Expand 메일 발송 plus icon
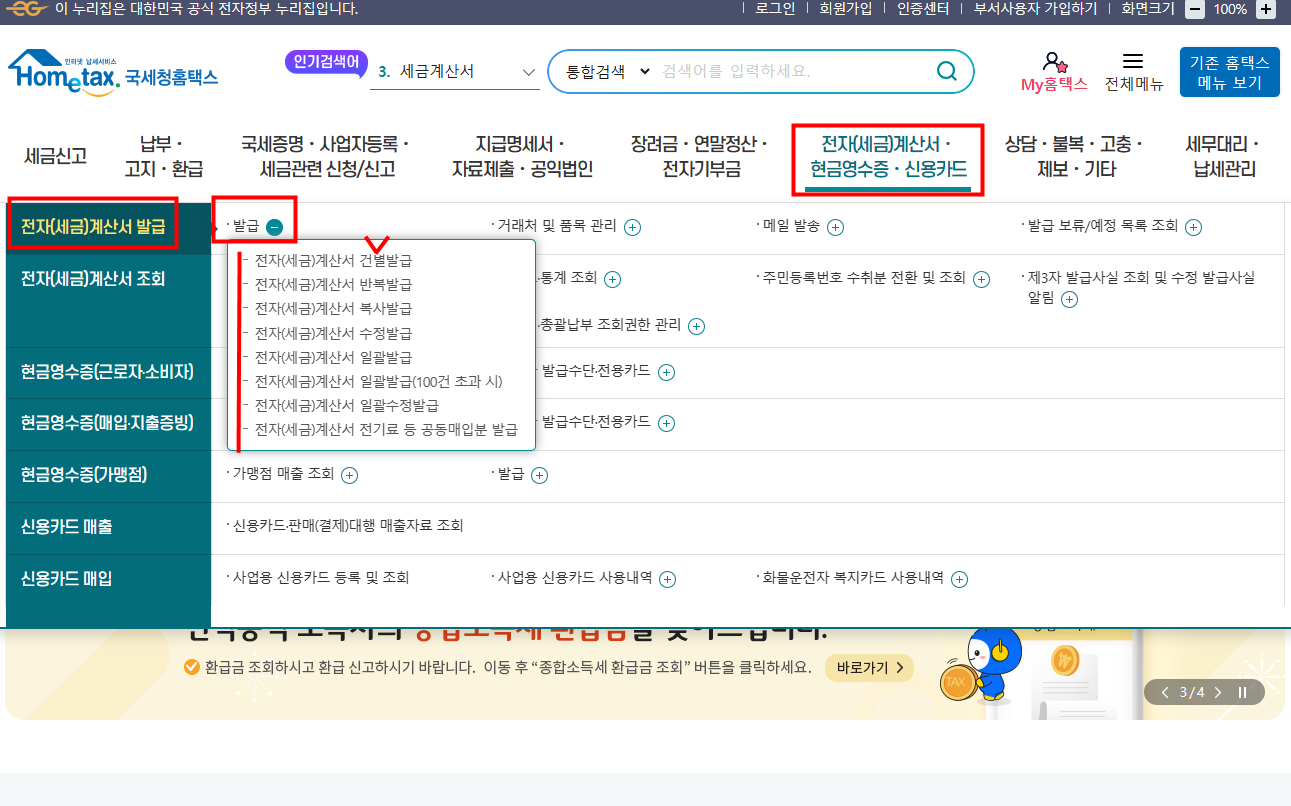Image resolution: width=1291 pixels, height=806 pixels. pos(835,227)
